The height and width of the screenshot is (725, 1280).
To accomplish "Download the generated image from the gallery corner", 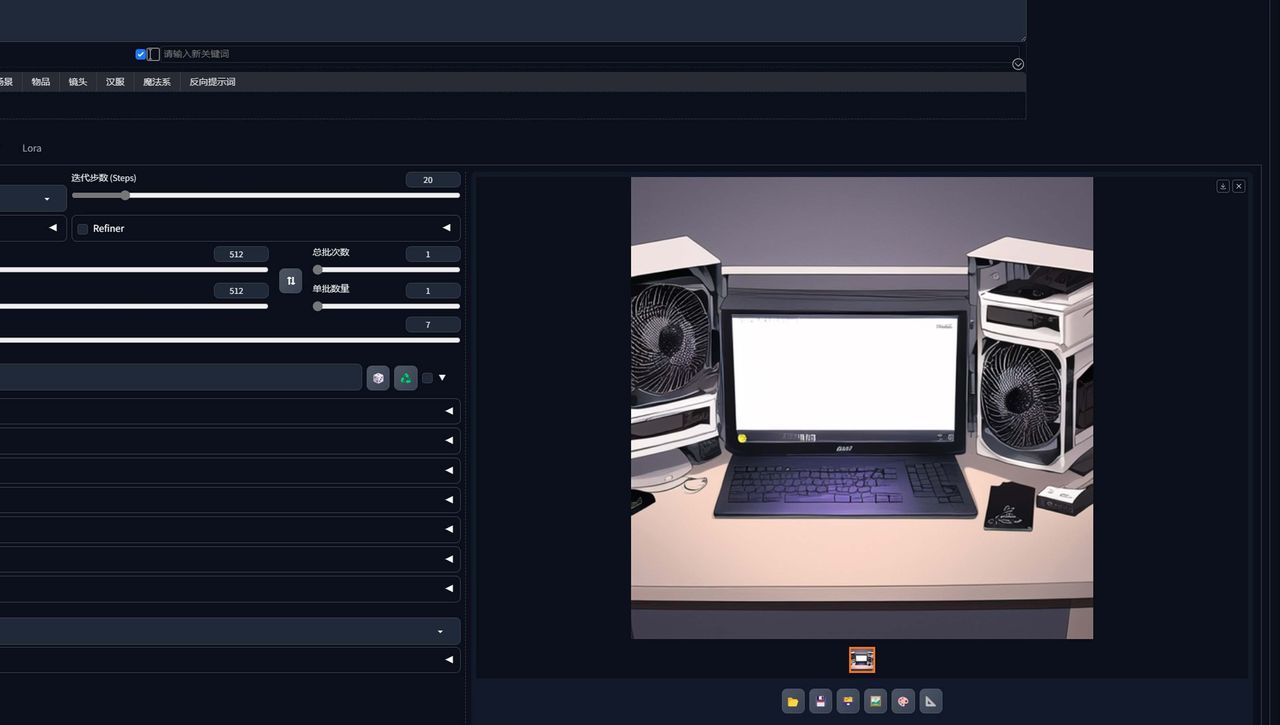I will tap(1223, 186).
